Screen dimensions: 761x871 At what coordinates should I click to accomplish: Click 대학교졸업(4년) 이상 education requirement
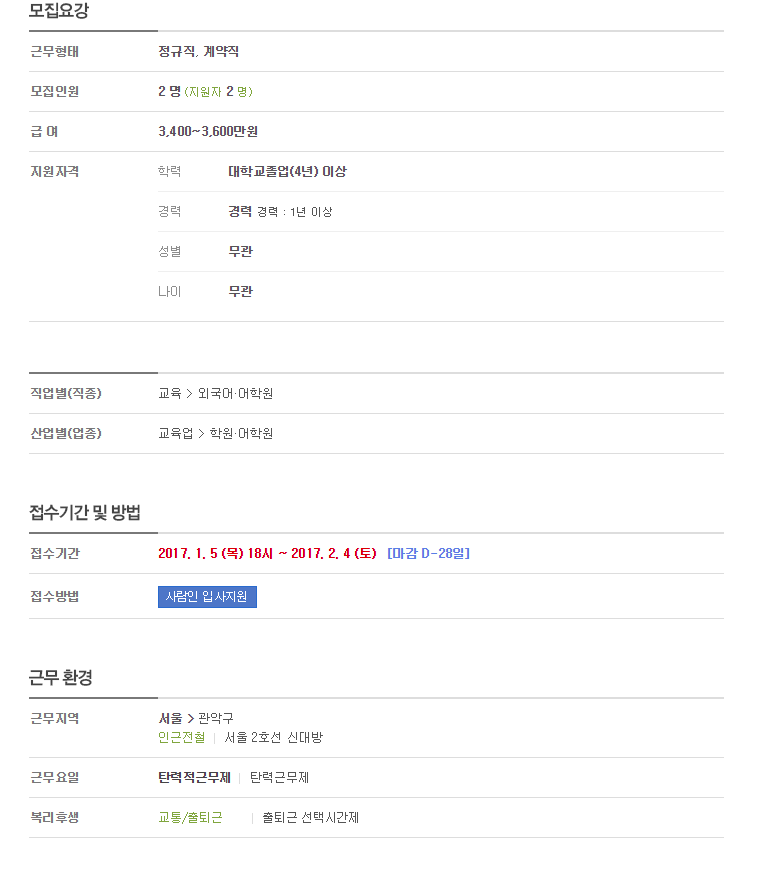point(287,172)
